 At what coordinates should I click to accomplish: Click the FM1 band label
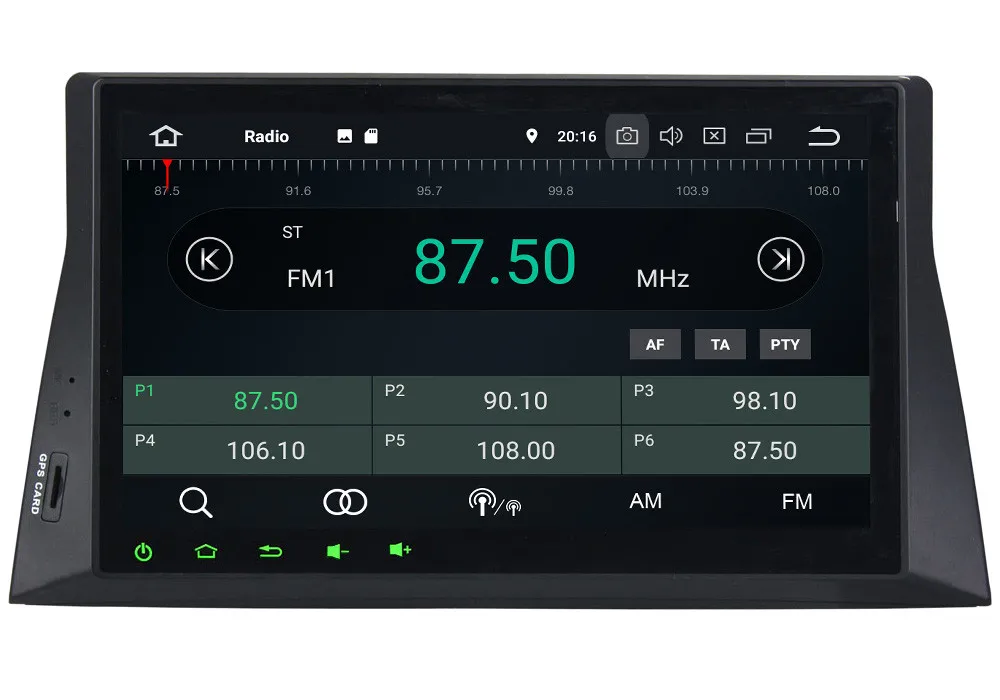pyautogui.click(x=311, y=279)
